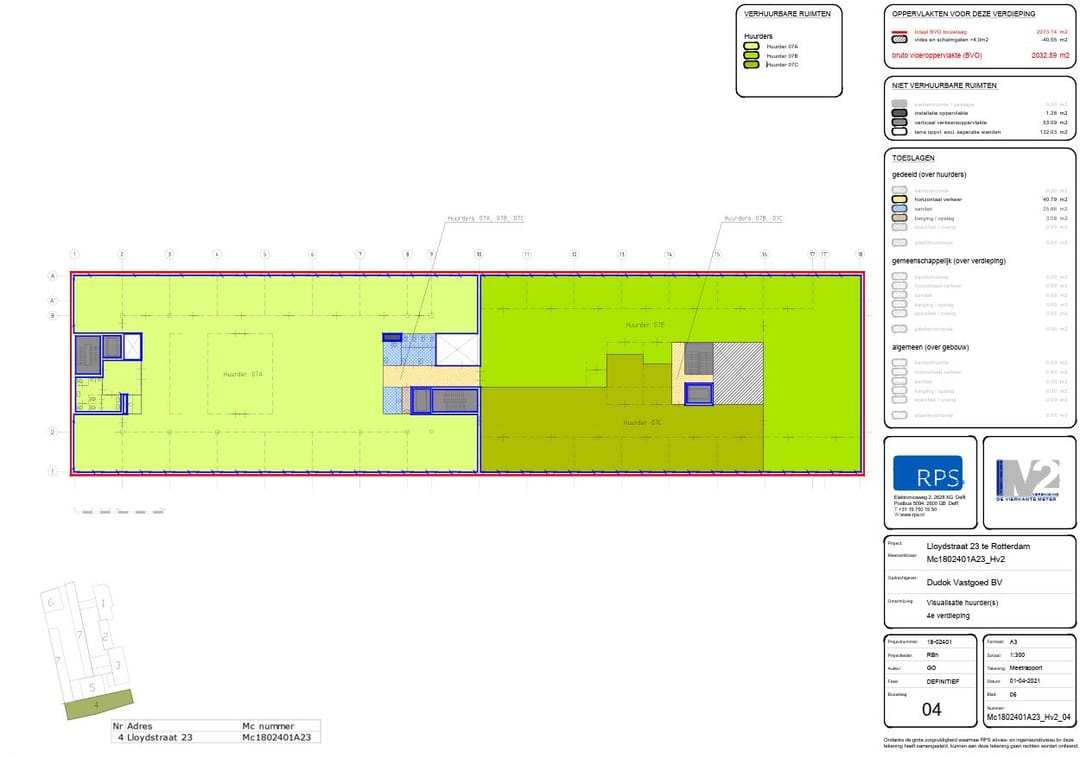Click the blue sanitair area in central core

[x=407, y=351]
